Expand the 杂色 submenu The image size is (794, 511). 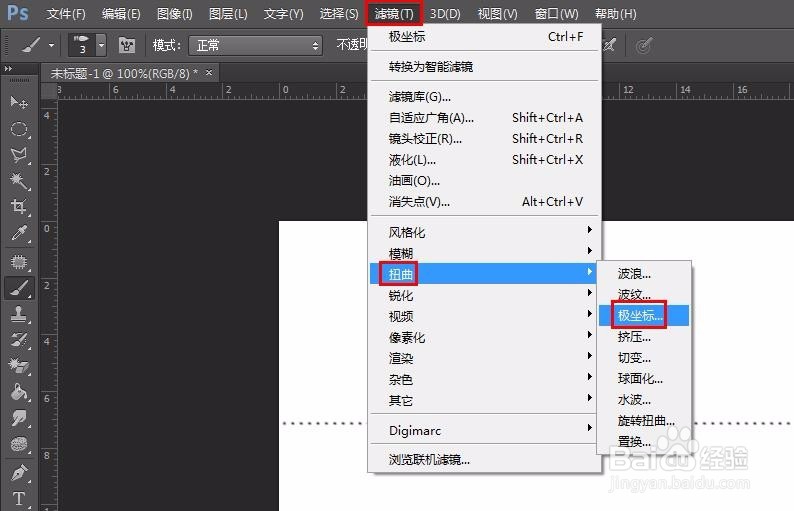(x=485, y=379)
